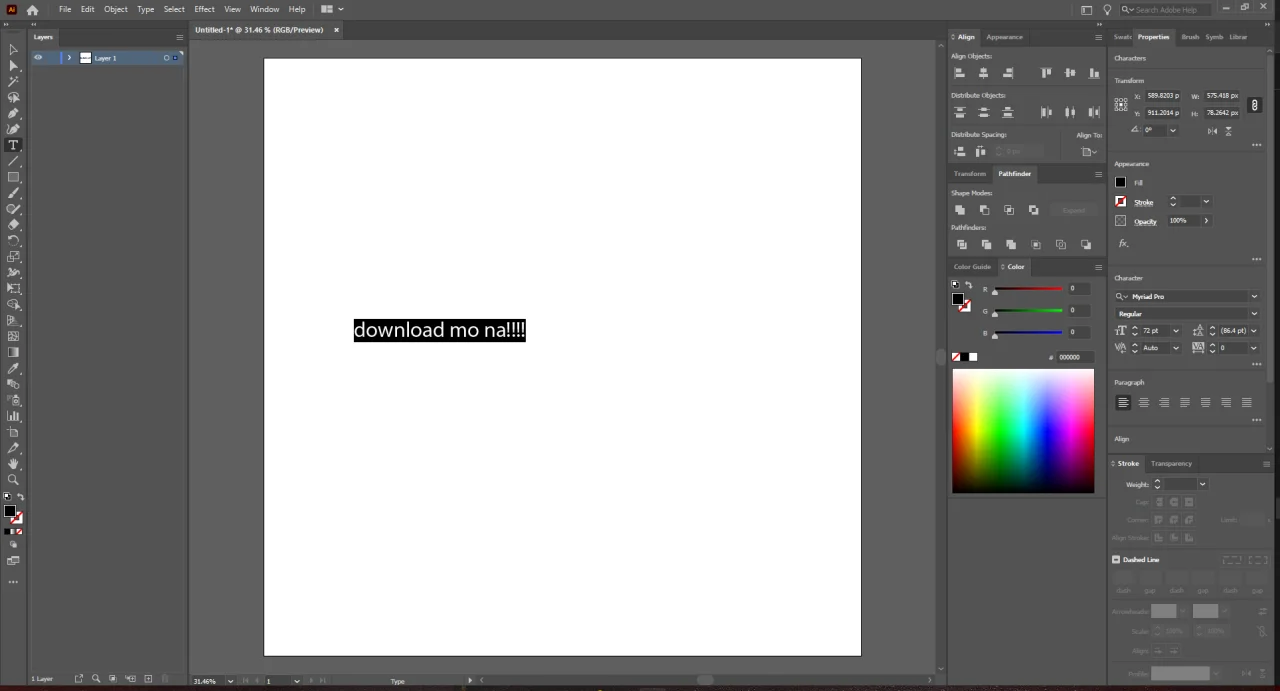This screenshot has width=1280, height=691.
Task: Switch to the Transparency tab
Action: 1171,464
